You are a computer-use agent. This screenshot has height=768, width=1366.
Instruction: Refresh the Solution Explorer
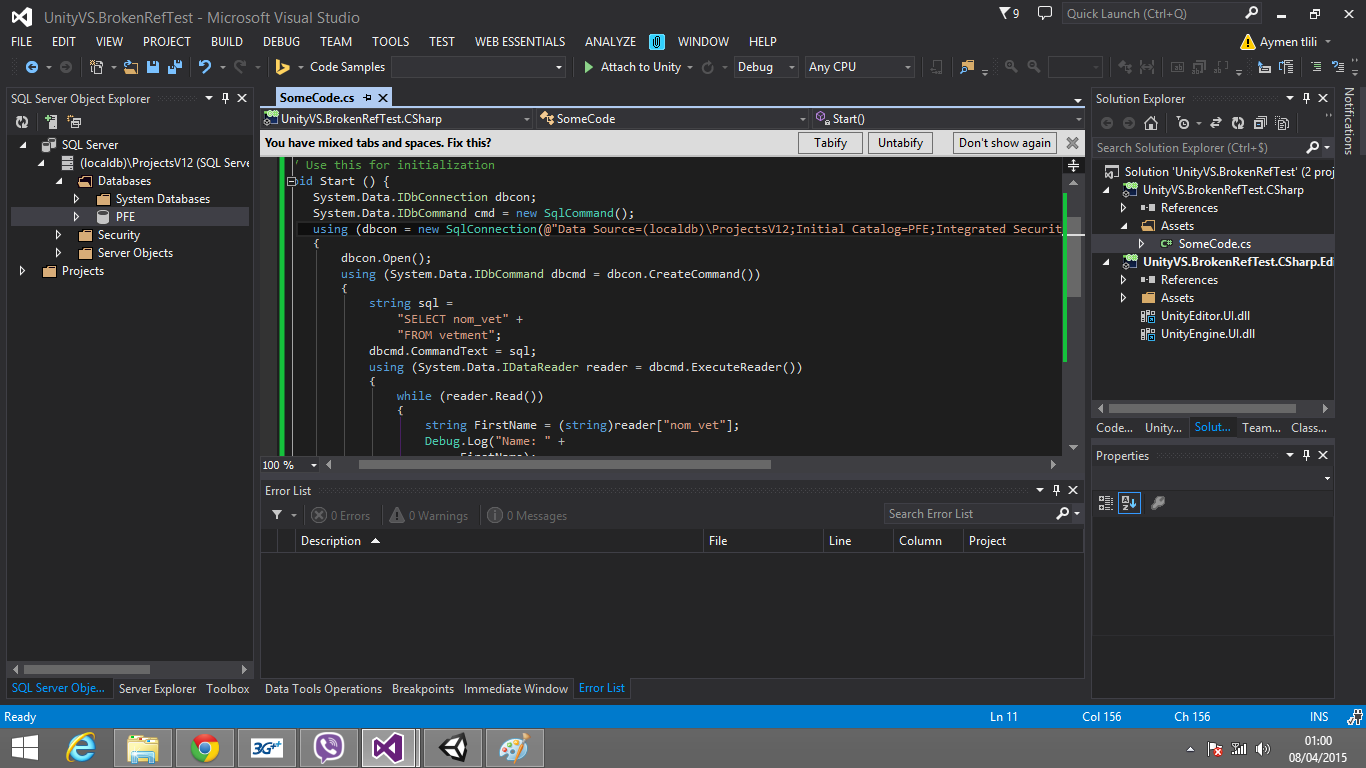pyautogui.click(x=1238, y=123)
